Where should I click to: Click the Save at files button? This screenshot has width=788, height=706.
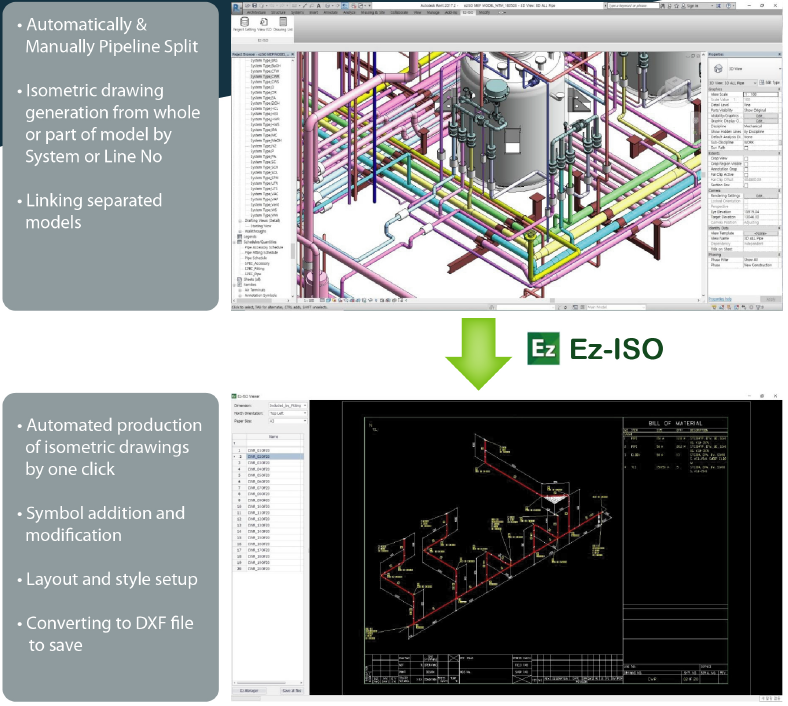290,691
